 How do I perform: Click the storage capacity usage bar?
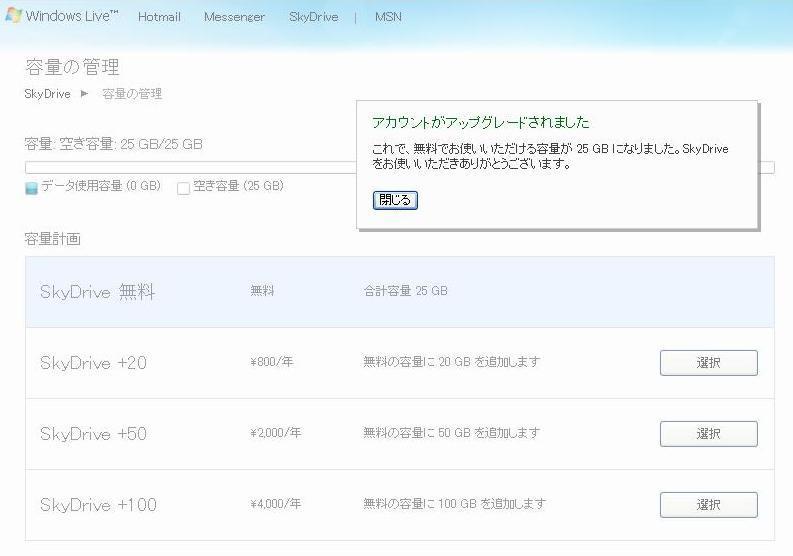coord(190,167)
